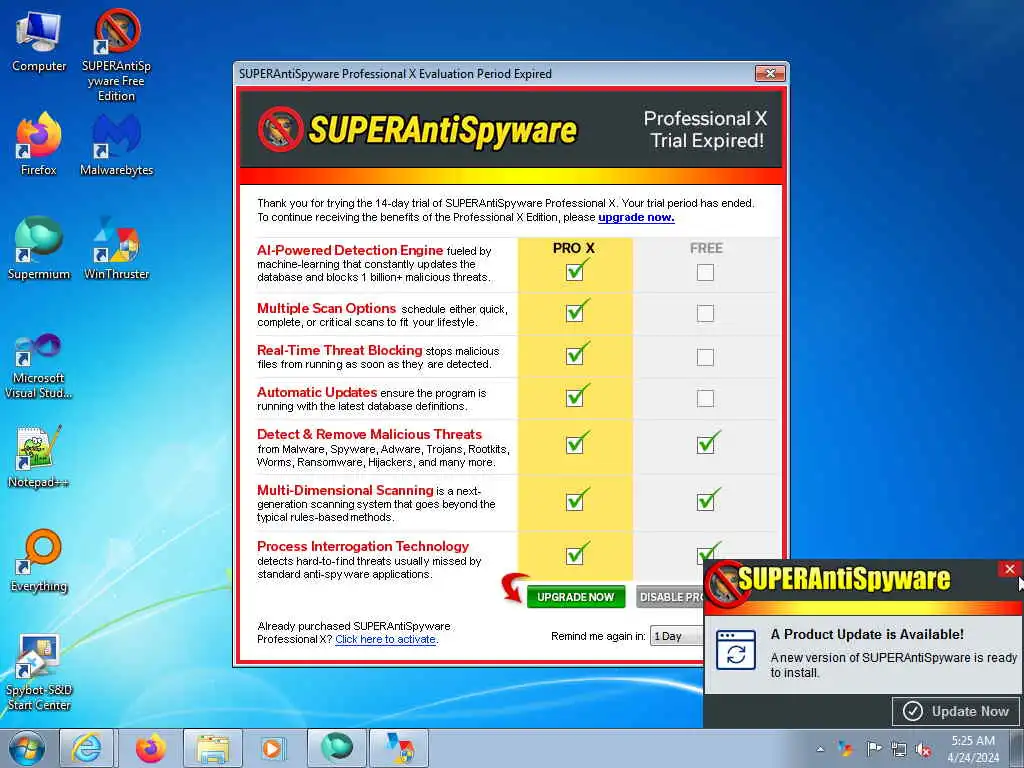Click FREE checkbox for Real-Time Threat Blocking
The width and height of the screenshot is (1024, 768).
coord(705,357)
